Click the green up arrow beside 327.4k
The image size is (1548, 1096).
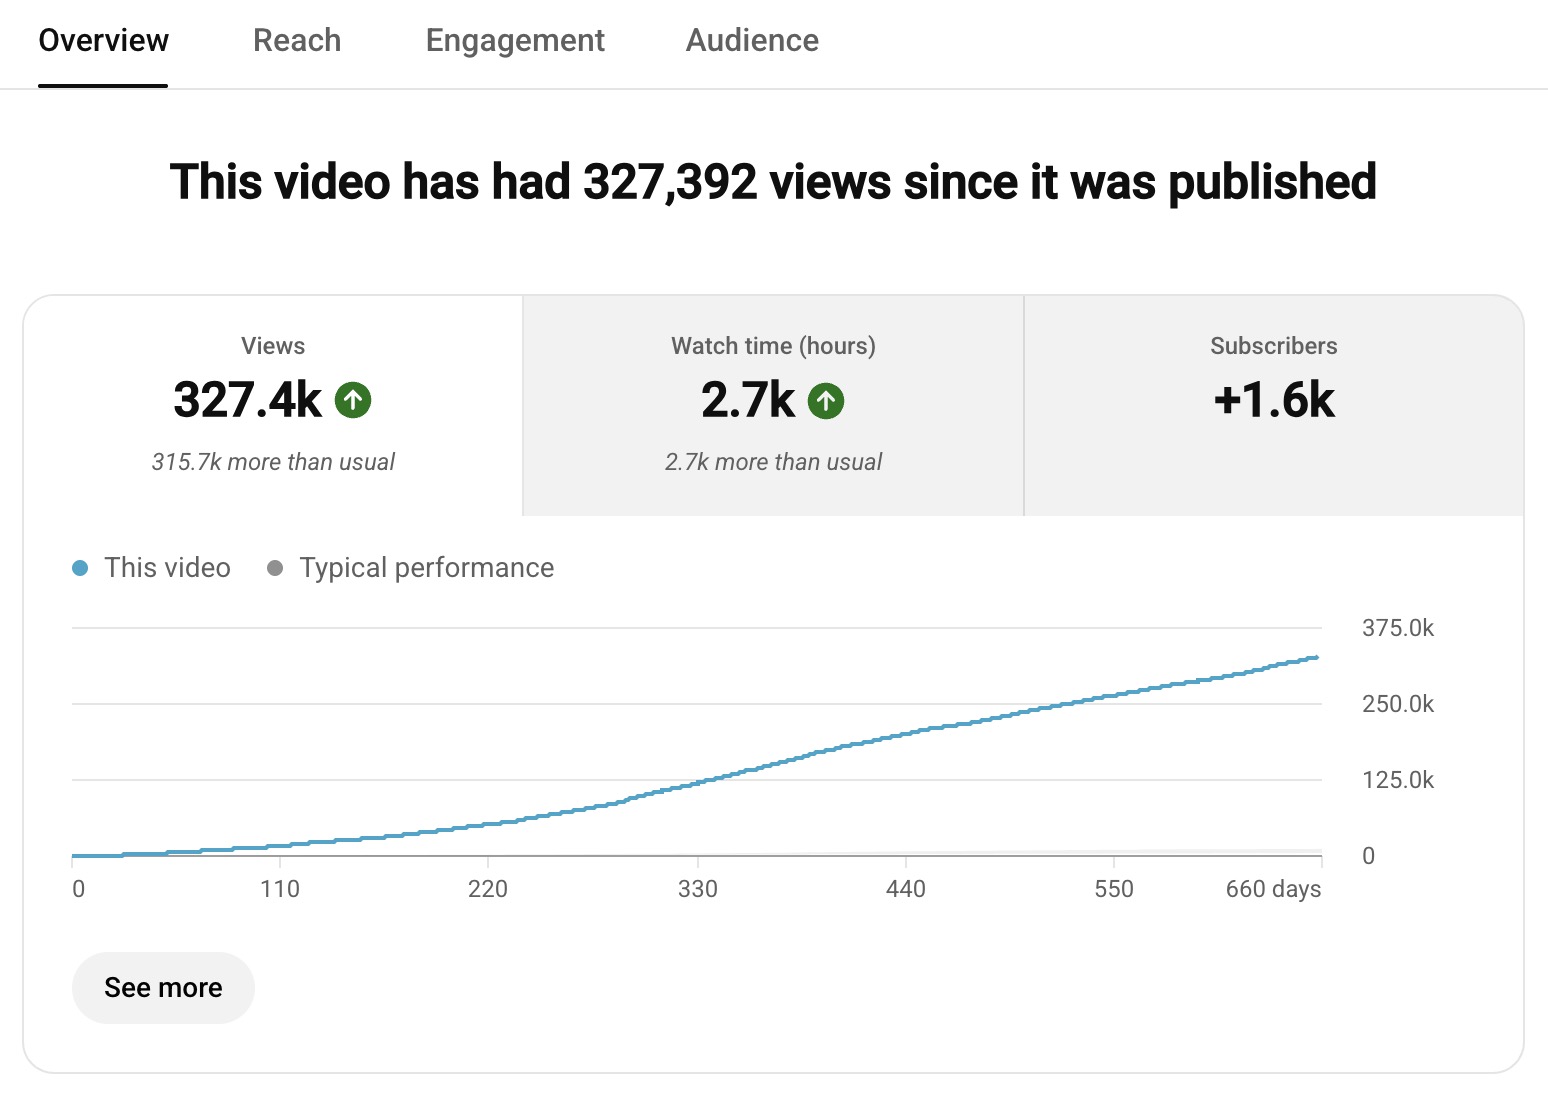353,401
